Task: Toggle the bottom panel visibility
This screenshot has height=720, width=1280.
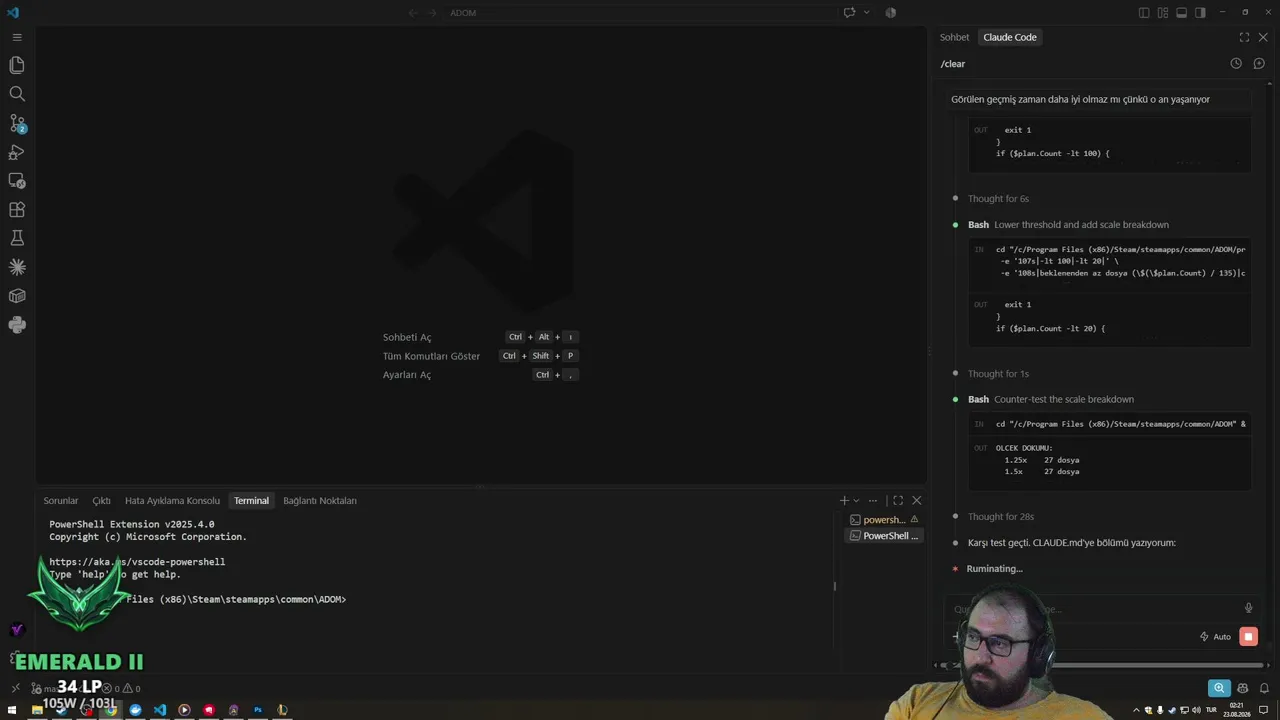Action: pos(1181,13)
